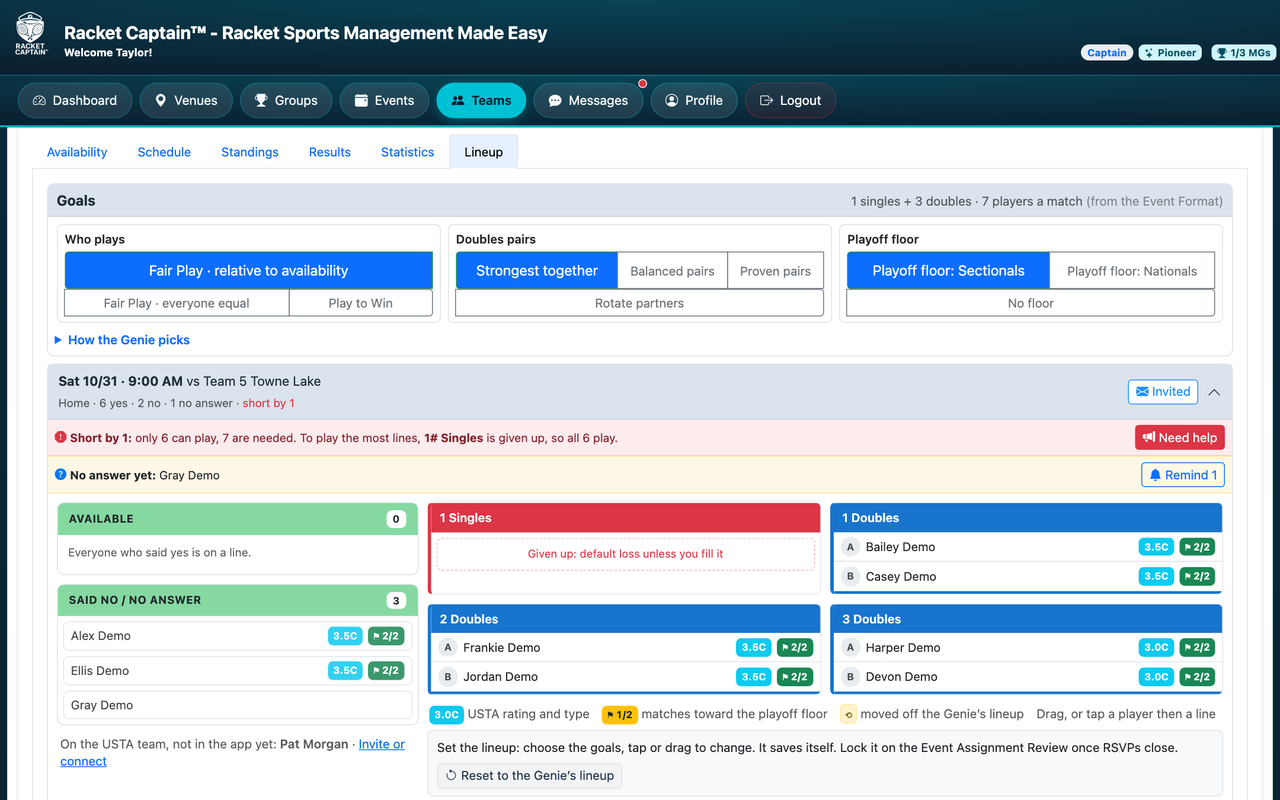This screenshot has width=1280, height=800.
Task: Open the Groups page
Action: (x=286, y=100)
